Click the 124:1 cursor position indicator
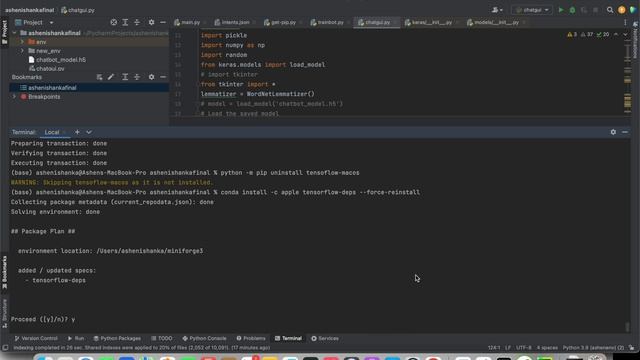This screenshot has width=640, height=360. (x=494, y=348)
